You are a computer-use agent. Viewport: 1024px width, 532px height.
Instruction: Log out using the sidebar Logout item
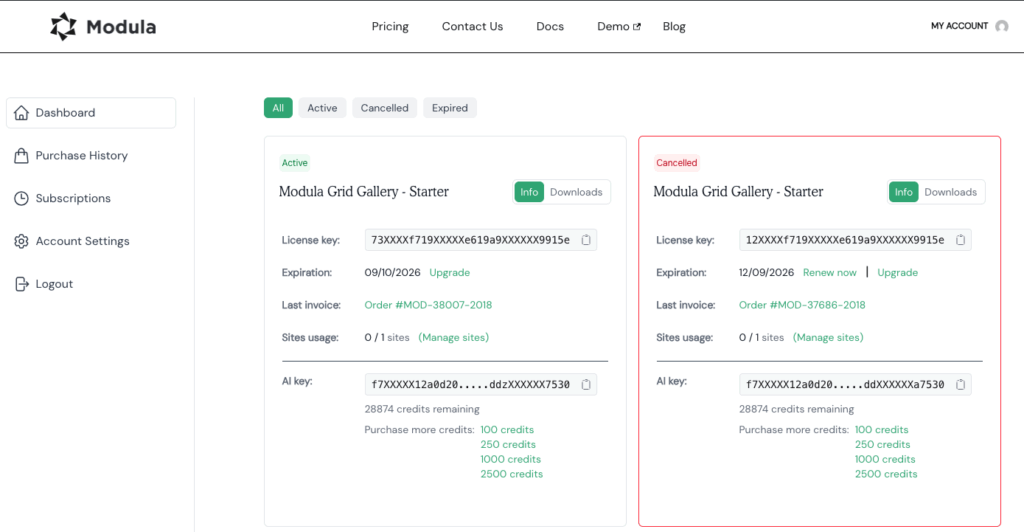click(x=54, y=284)
